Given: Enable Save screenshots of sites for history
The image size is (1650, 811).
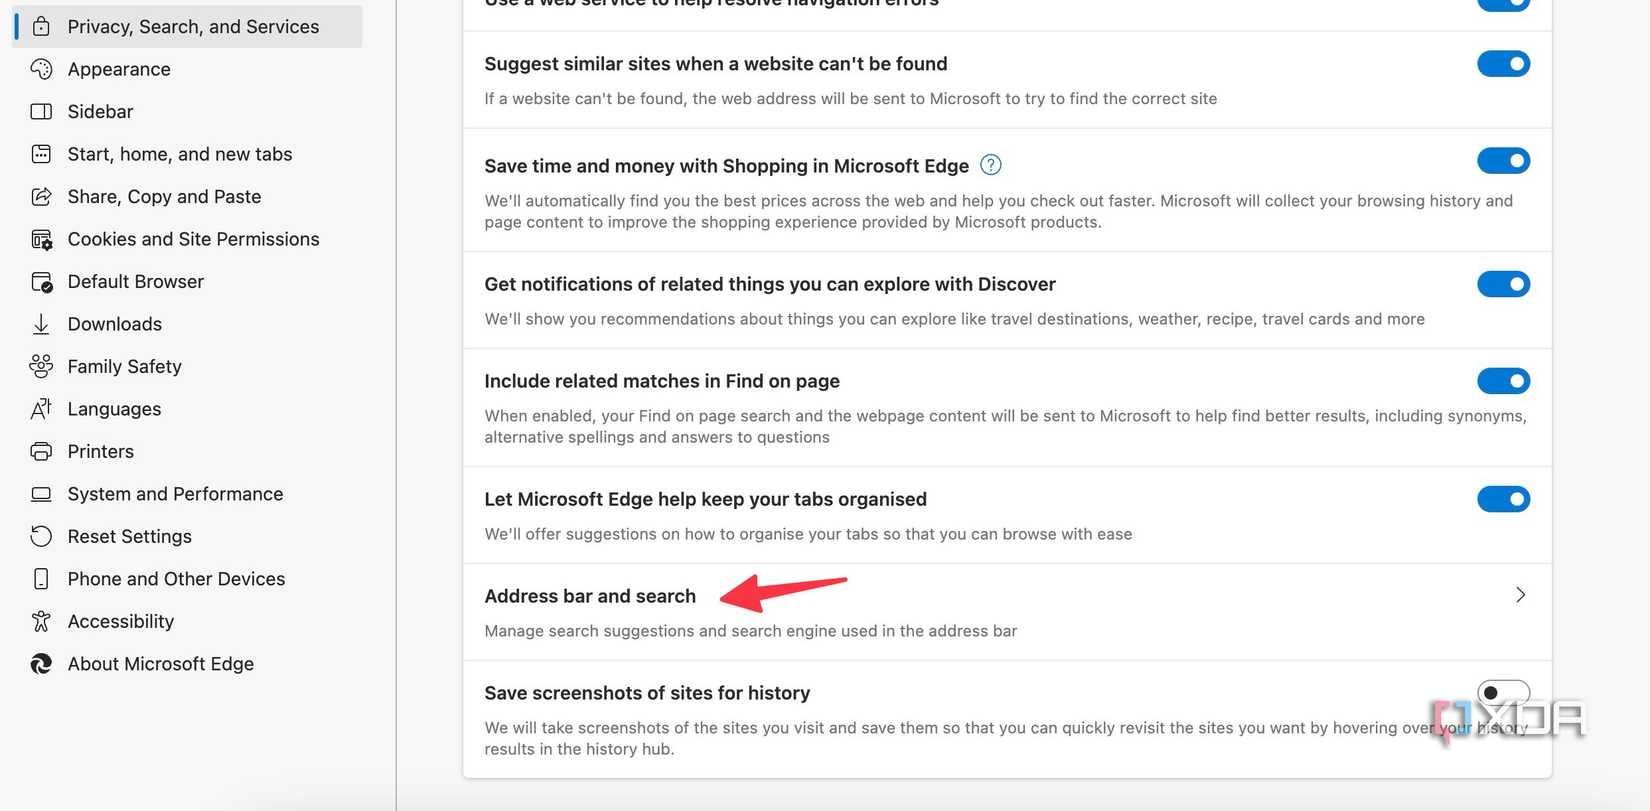Looking at the screenshot, I should [1503, 692].
